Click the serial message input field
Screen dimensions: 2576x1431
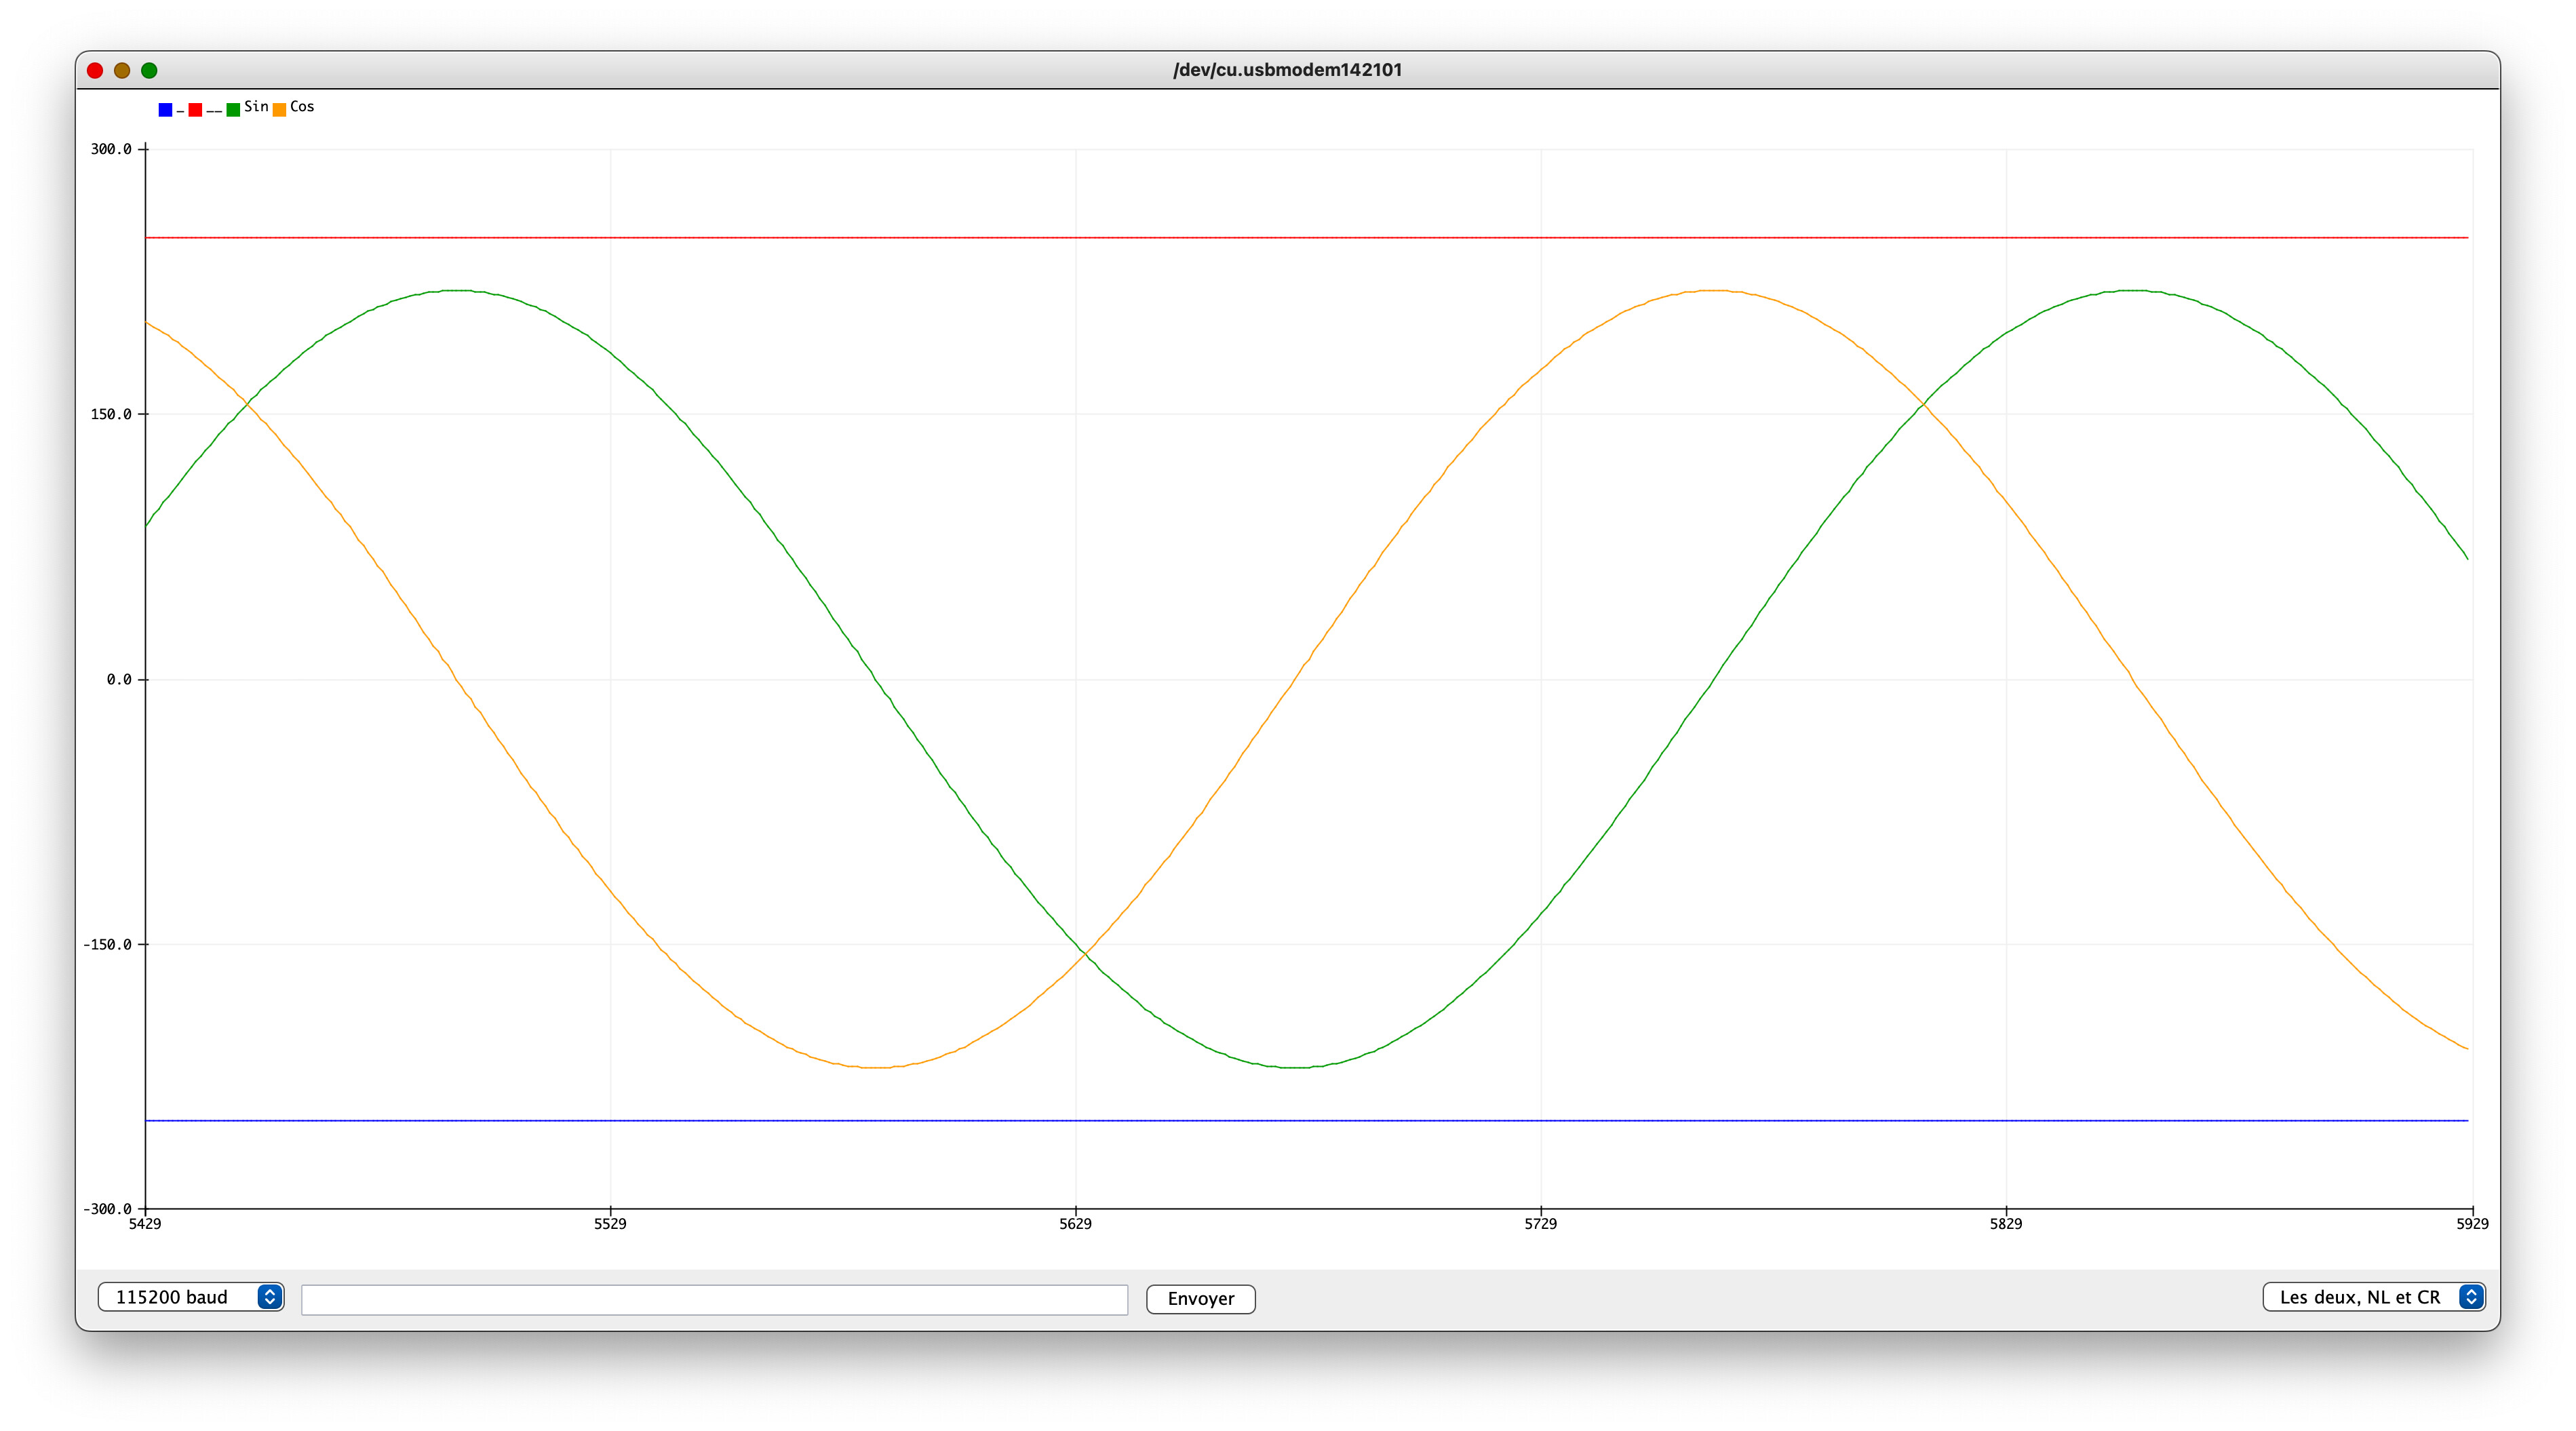715,1298
